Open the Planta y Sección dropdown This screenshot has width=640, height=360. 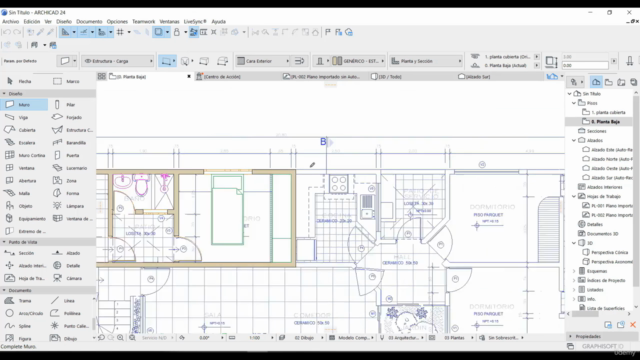(x=426, y=61)
